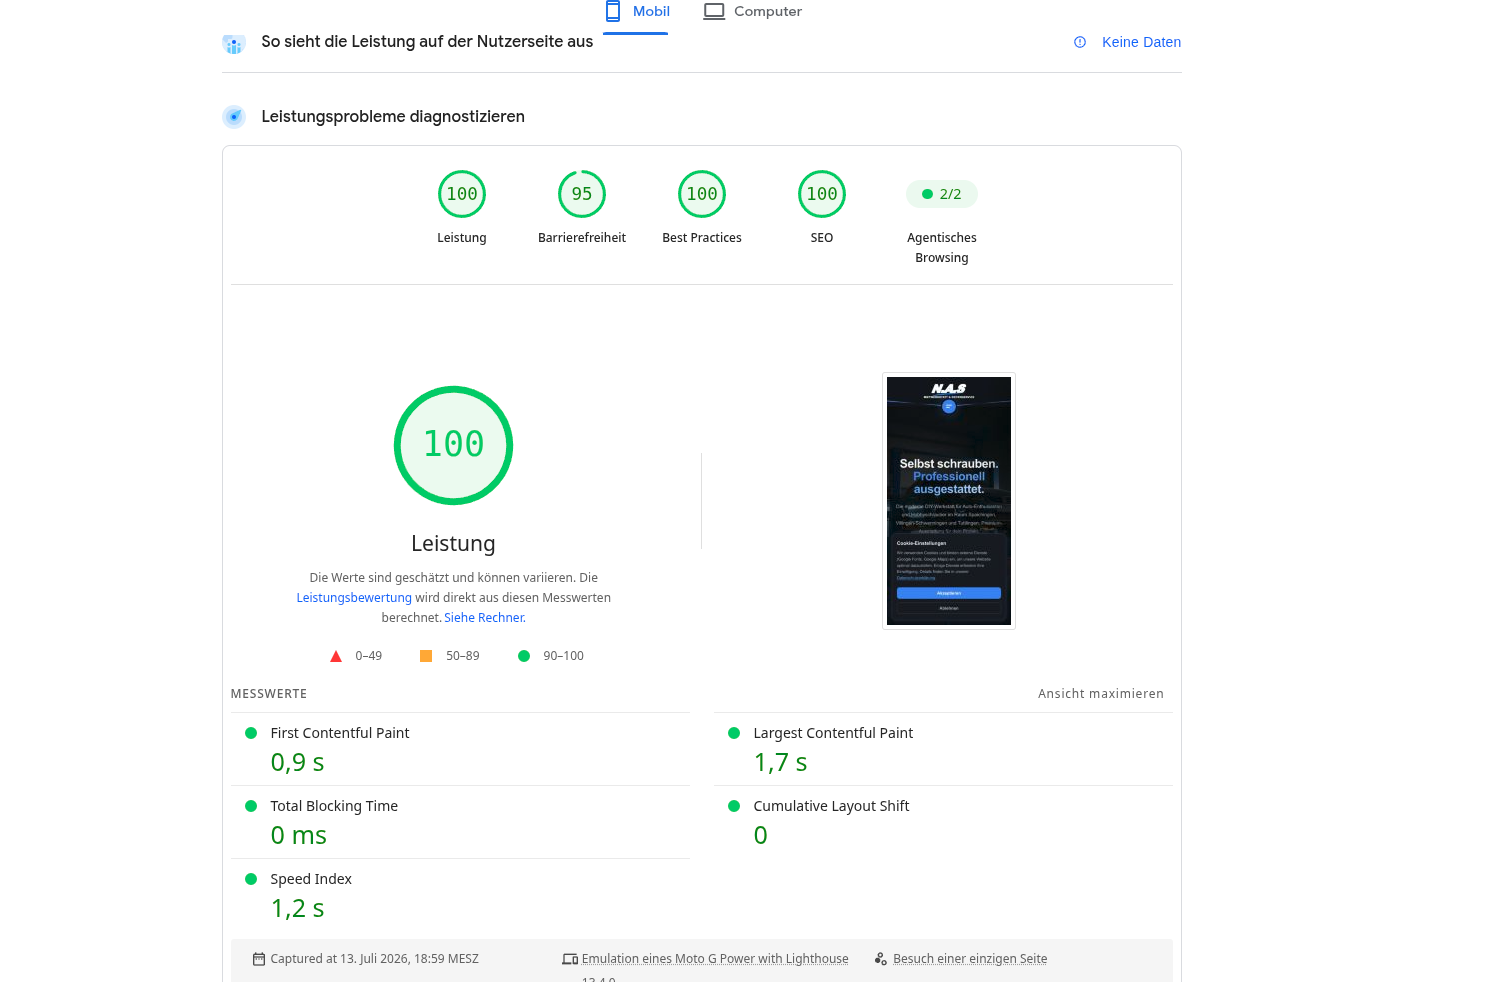The width and height of the screenshot is (1503, 982).
Task: Click the mobile phone icon
Action: tap(613, 11)
